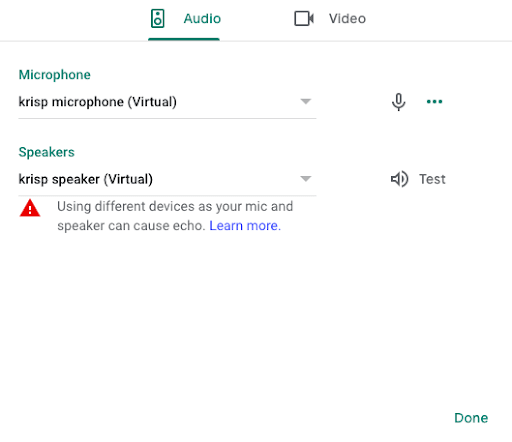Open the three-dot microphone options menu

pyautogui.click(x=434, y=101)
